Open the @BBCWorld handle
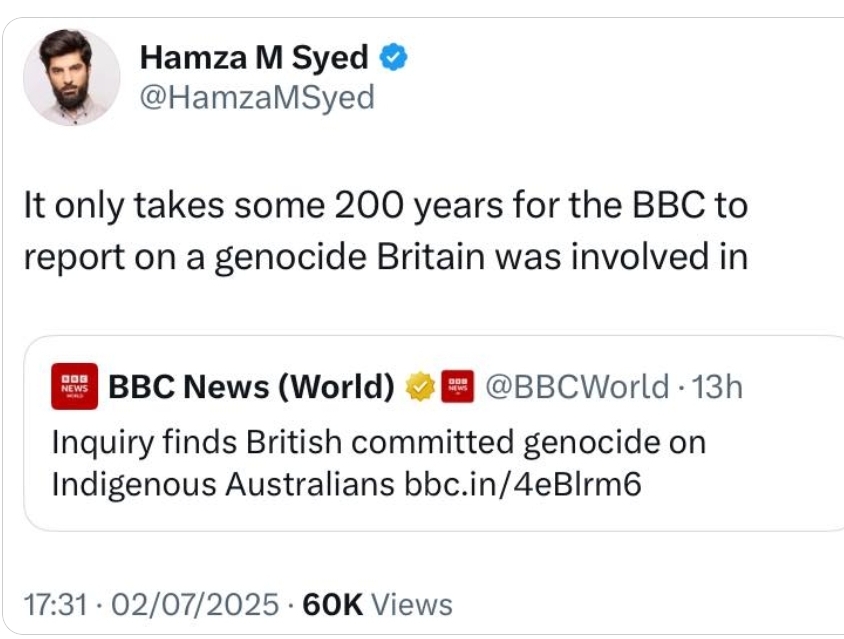The width and height of the screenshot is (844, 639). click(576, 386)
